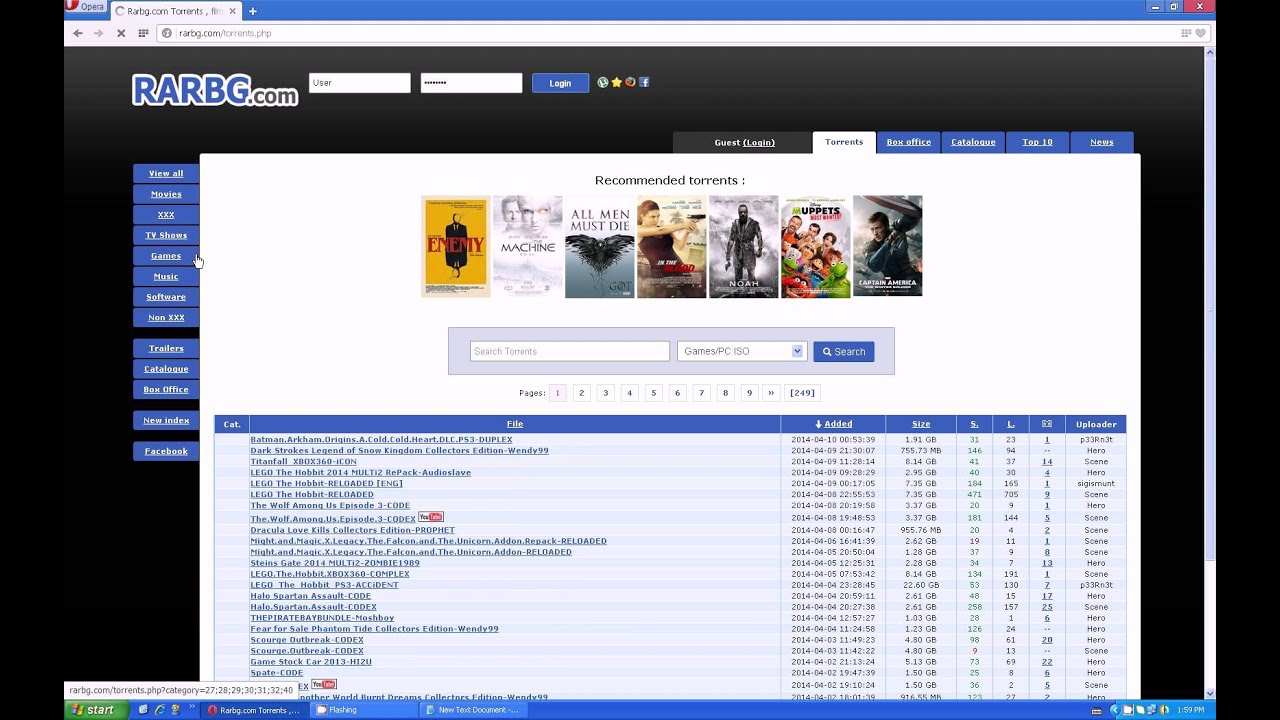Viewport: 1280px width, 720px height.
Task: Open Titanfall_XBOX360-iCON torrent link
Action: [303, 462]
